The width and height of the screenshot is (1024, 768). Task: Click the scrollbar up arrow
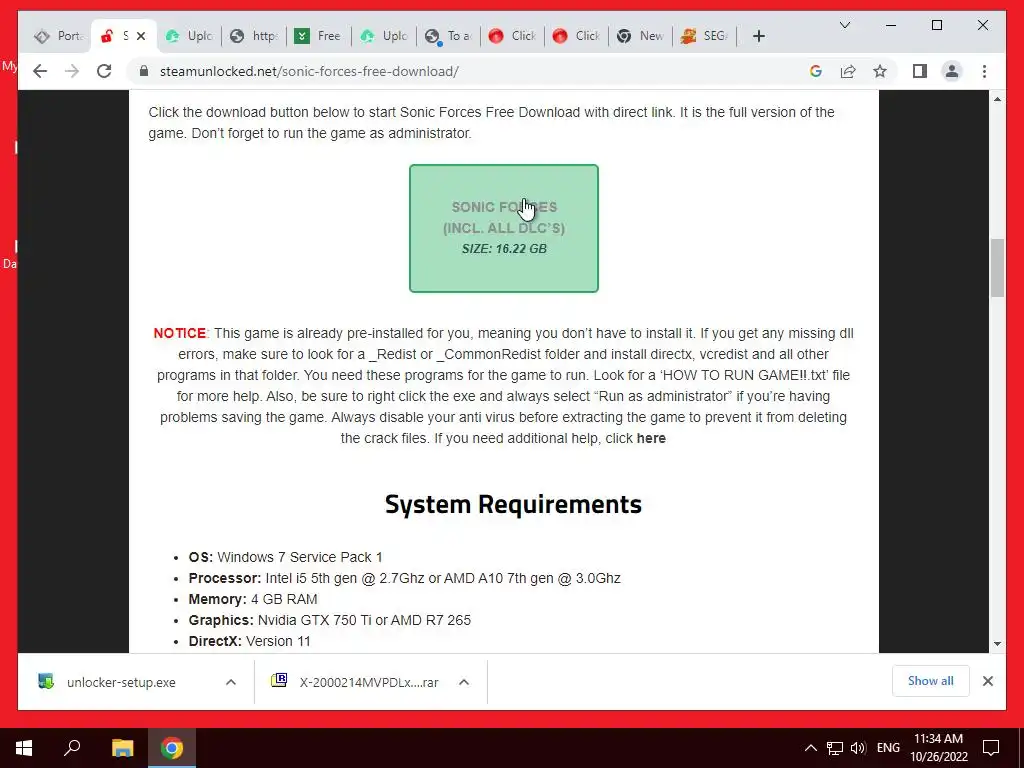(x=997, y=99)
